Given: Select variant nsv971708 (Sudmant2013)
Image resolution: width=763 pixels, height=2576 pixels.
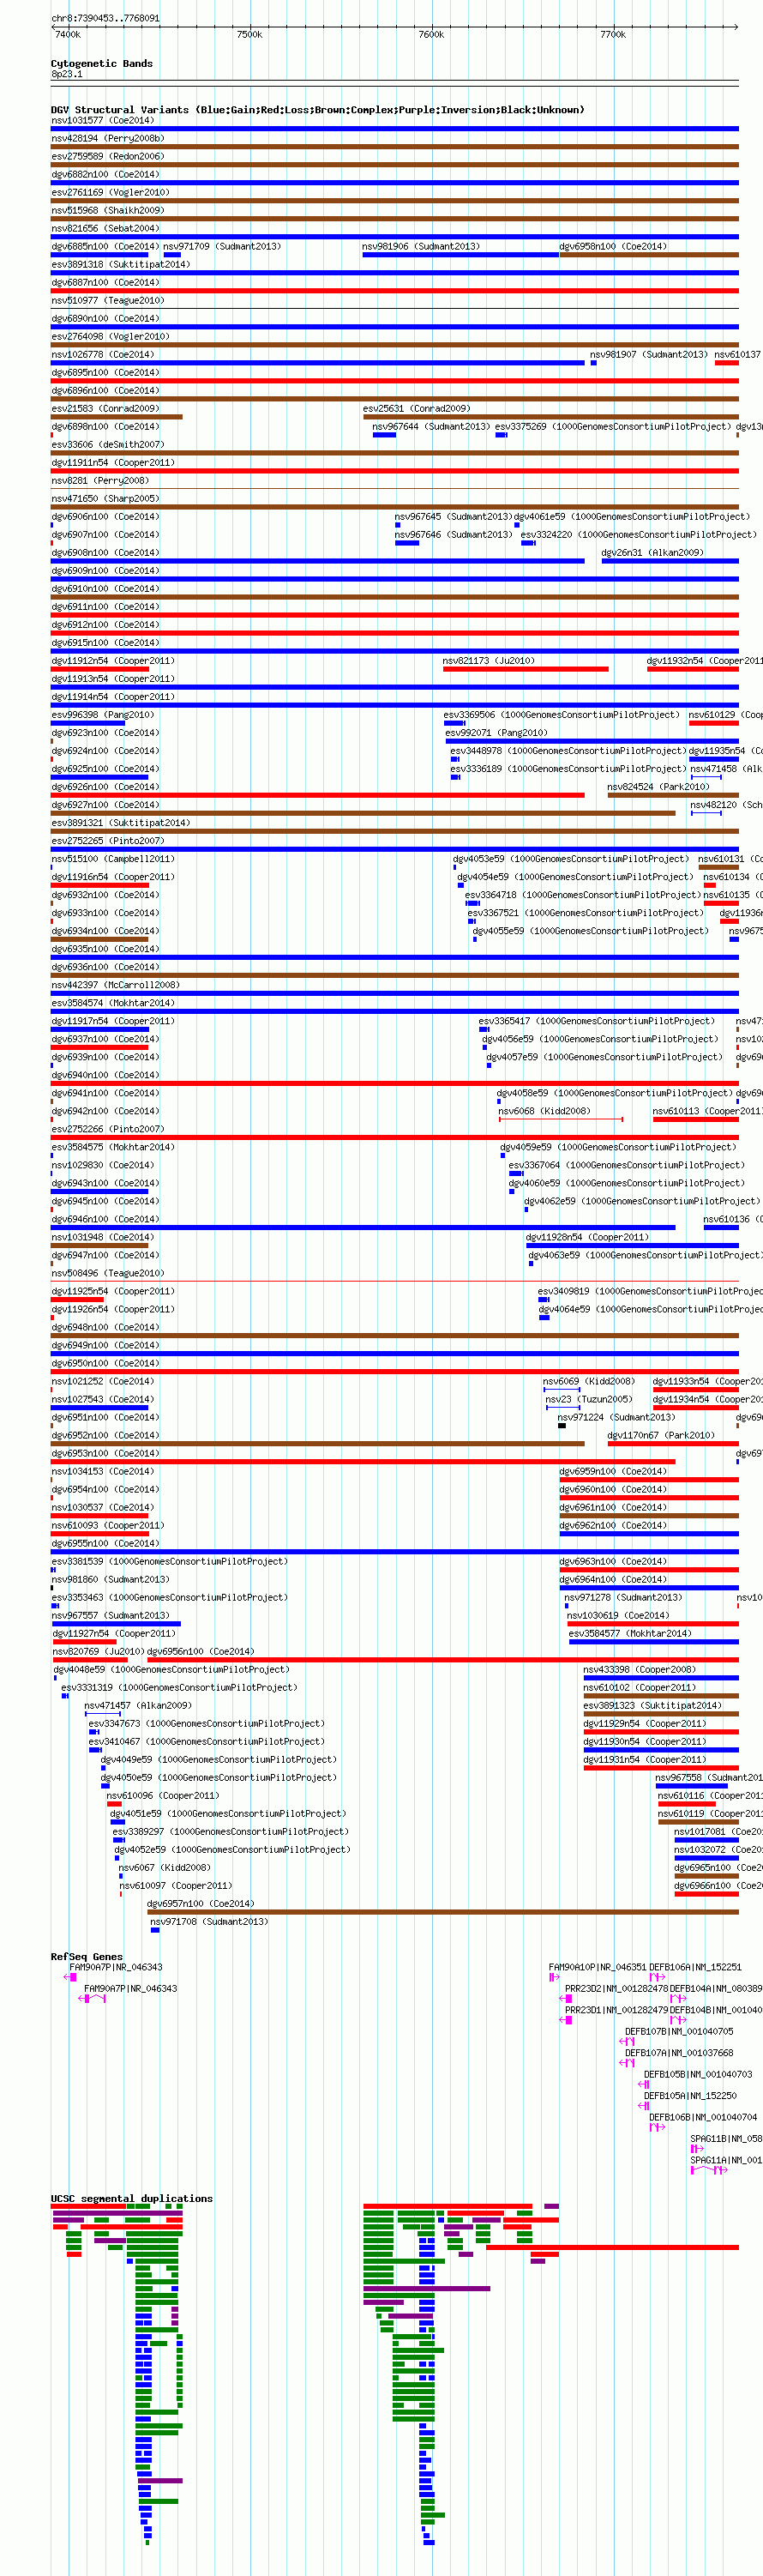Looking at the screenshot, I should pyautogui.click(x=209, y=1924).
